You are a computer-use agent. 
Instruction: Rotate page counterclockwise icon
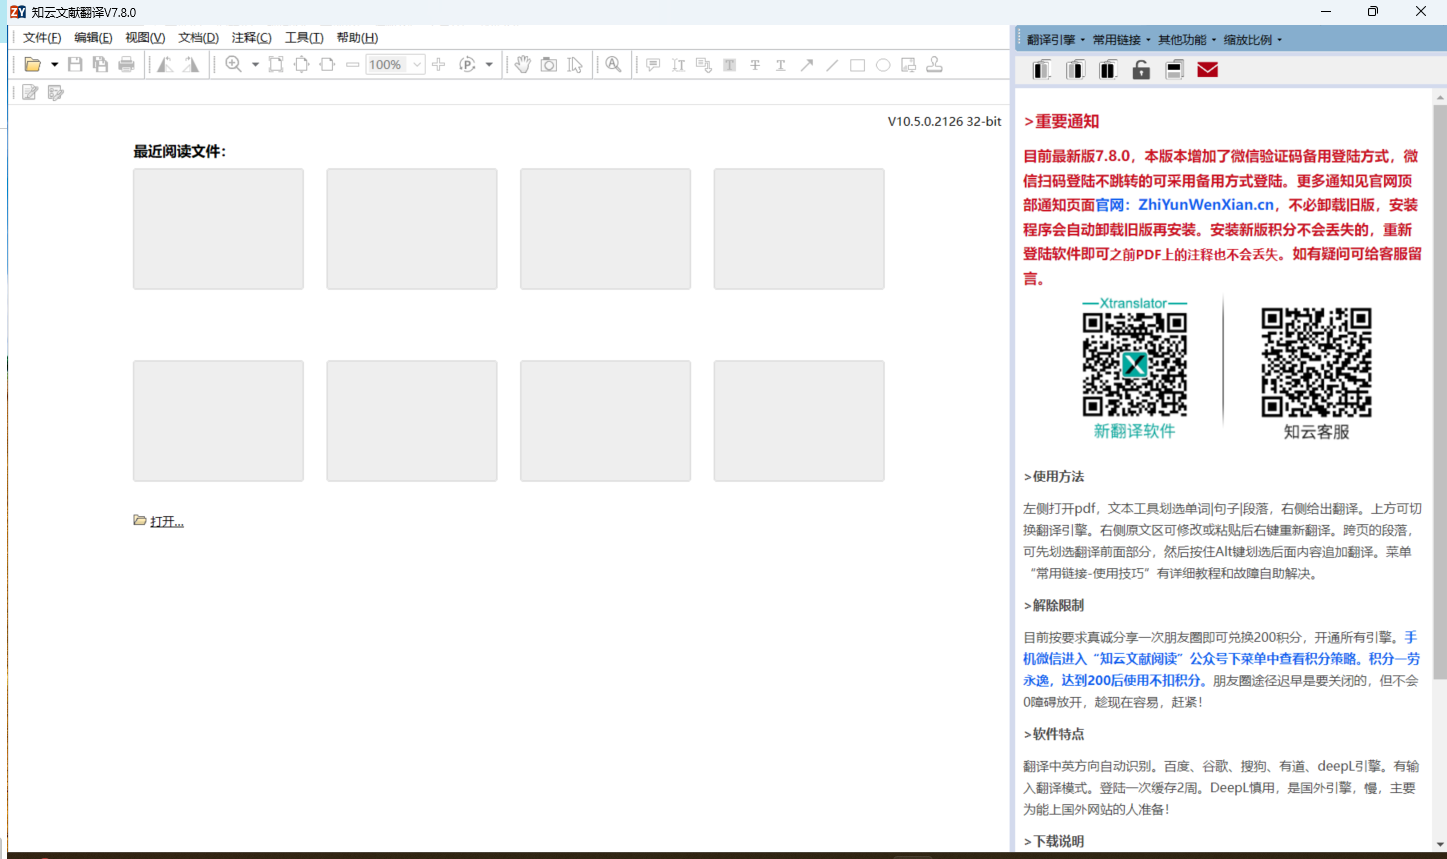click(x=165, y=65)
